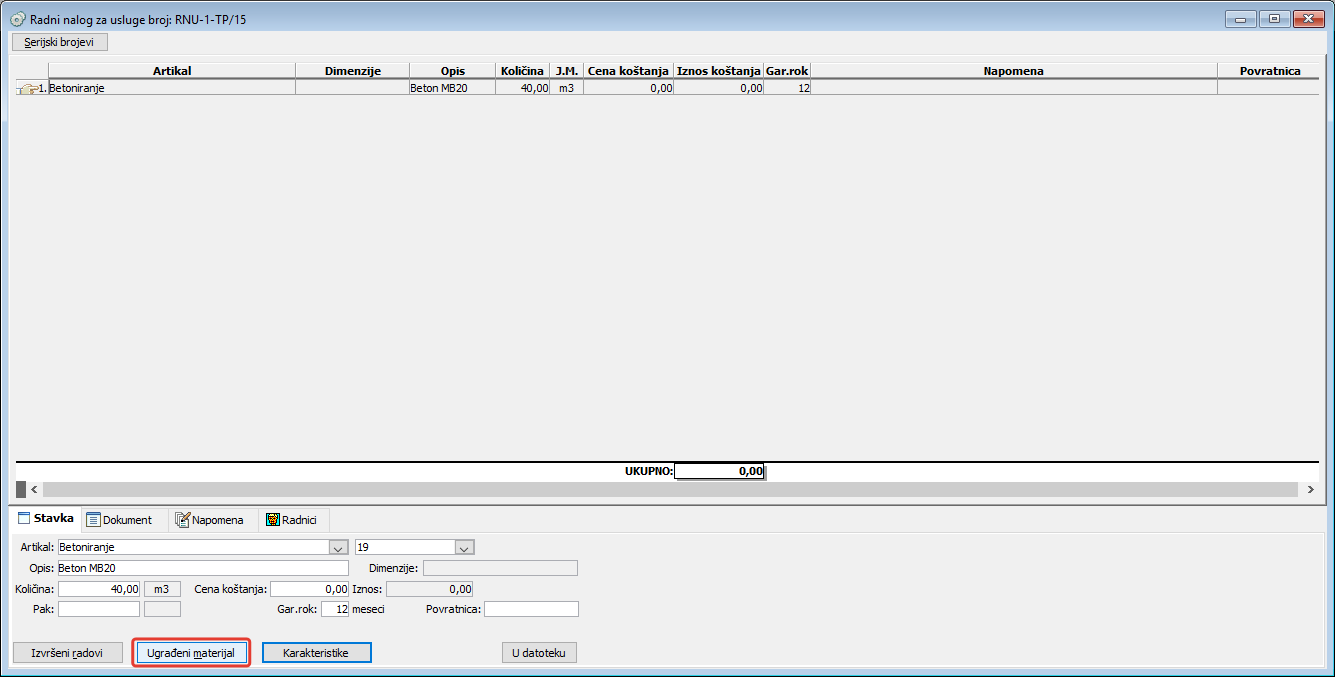Click the Gar.rok cell showing 12
Screen dimensions: 1335x677
787,88
